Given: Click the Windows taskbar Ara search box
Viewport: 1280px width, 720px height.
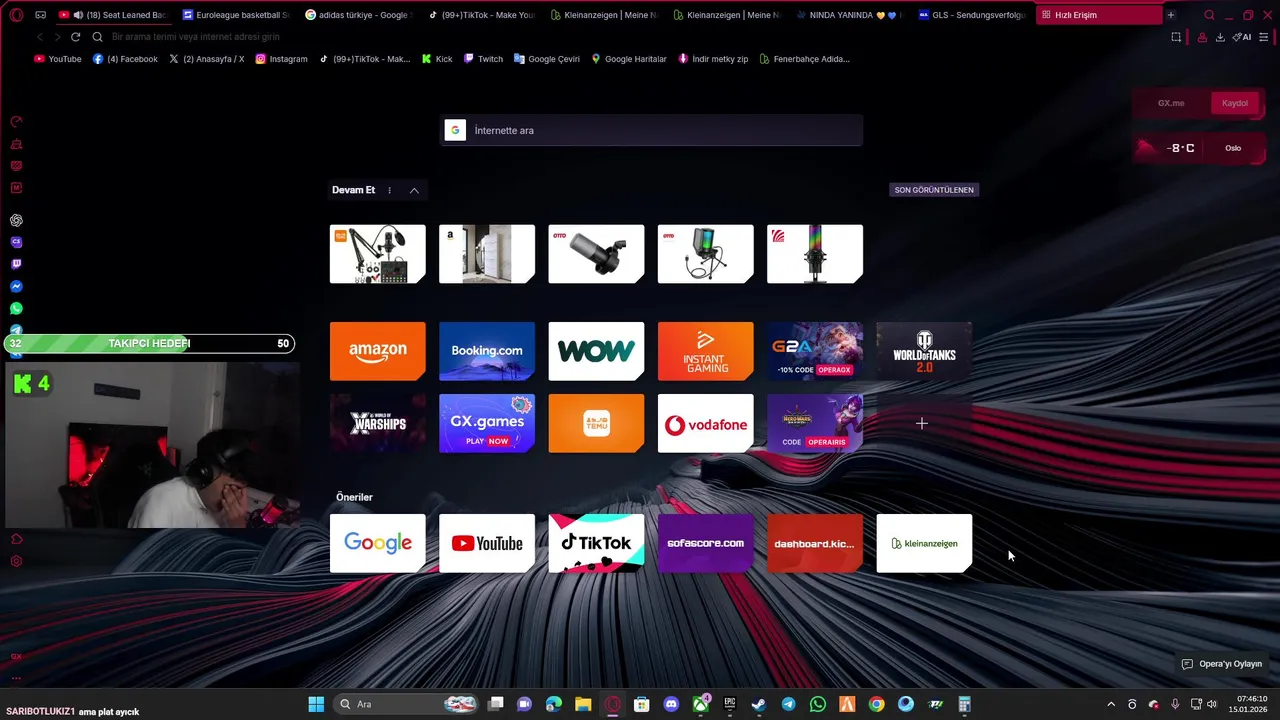Looking at the screenshot, I should [x=404, y=704].
